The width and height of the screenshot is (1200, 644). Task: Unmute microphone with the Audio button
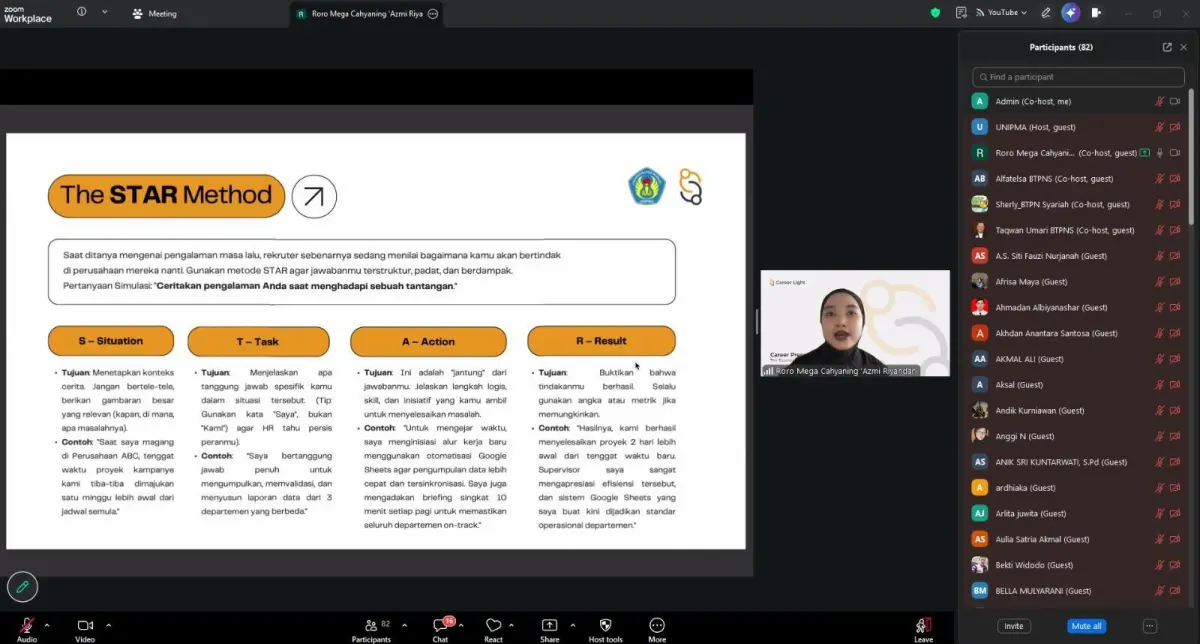26,629
